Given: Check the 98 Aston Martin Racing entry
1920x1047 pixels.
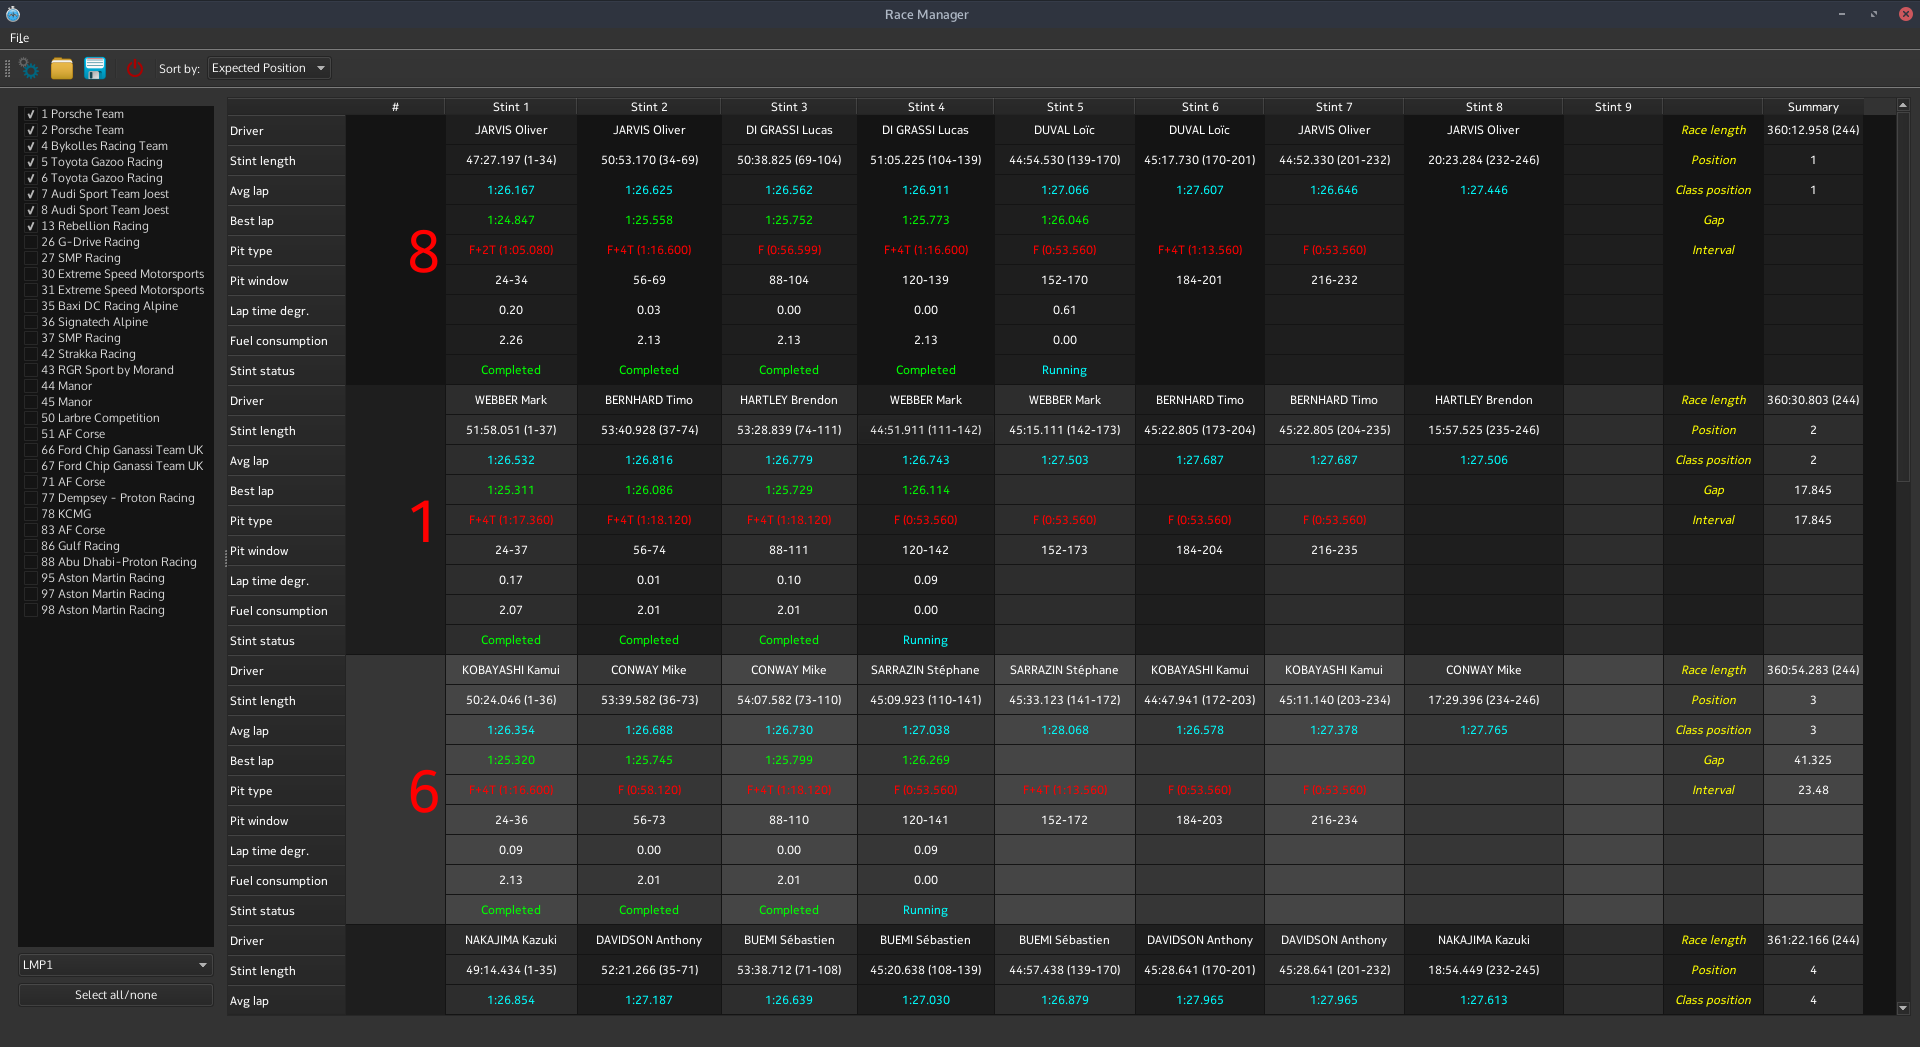Looking at the screenshot, I should (x=31, y=610).
